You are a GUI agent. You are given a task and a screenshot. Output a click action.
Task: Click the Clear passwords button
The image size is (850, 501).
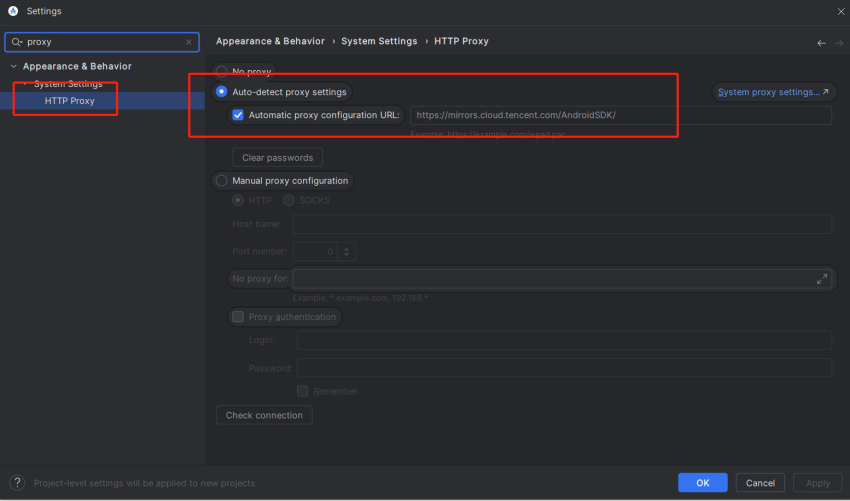[x=277, y=158]
